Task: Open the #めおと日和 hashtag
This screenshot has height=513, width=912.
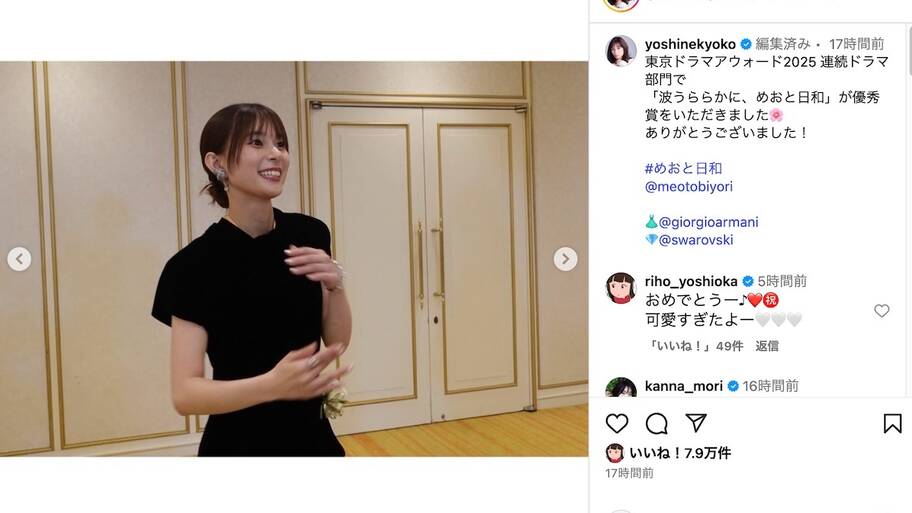Action: tap(683, 169)
